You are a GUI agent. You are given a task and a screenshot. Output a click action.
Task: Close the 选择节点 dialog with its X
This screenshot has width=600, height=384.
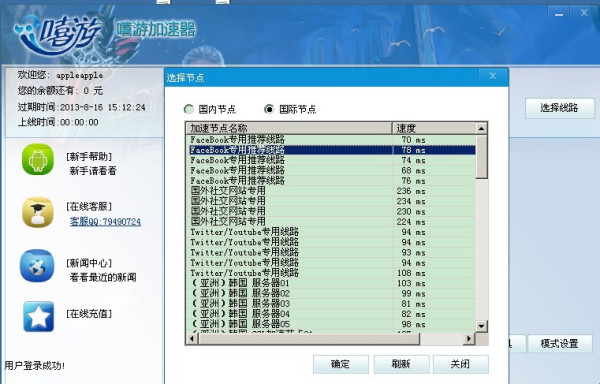[493, 76]
